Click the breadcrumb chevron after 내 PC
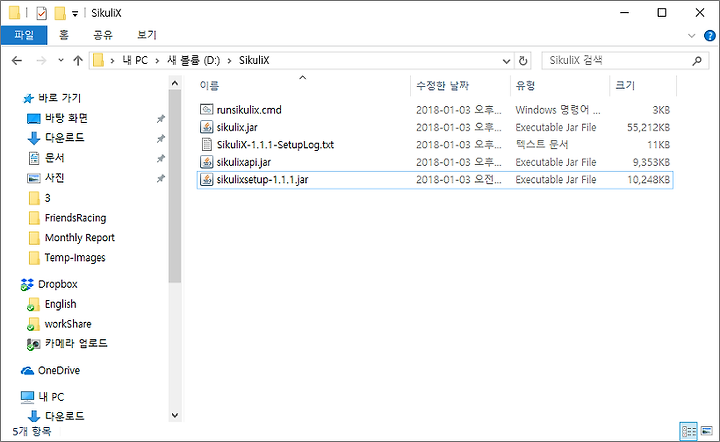 pos(157,61)
